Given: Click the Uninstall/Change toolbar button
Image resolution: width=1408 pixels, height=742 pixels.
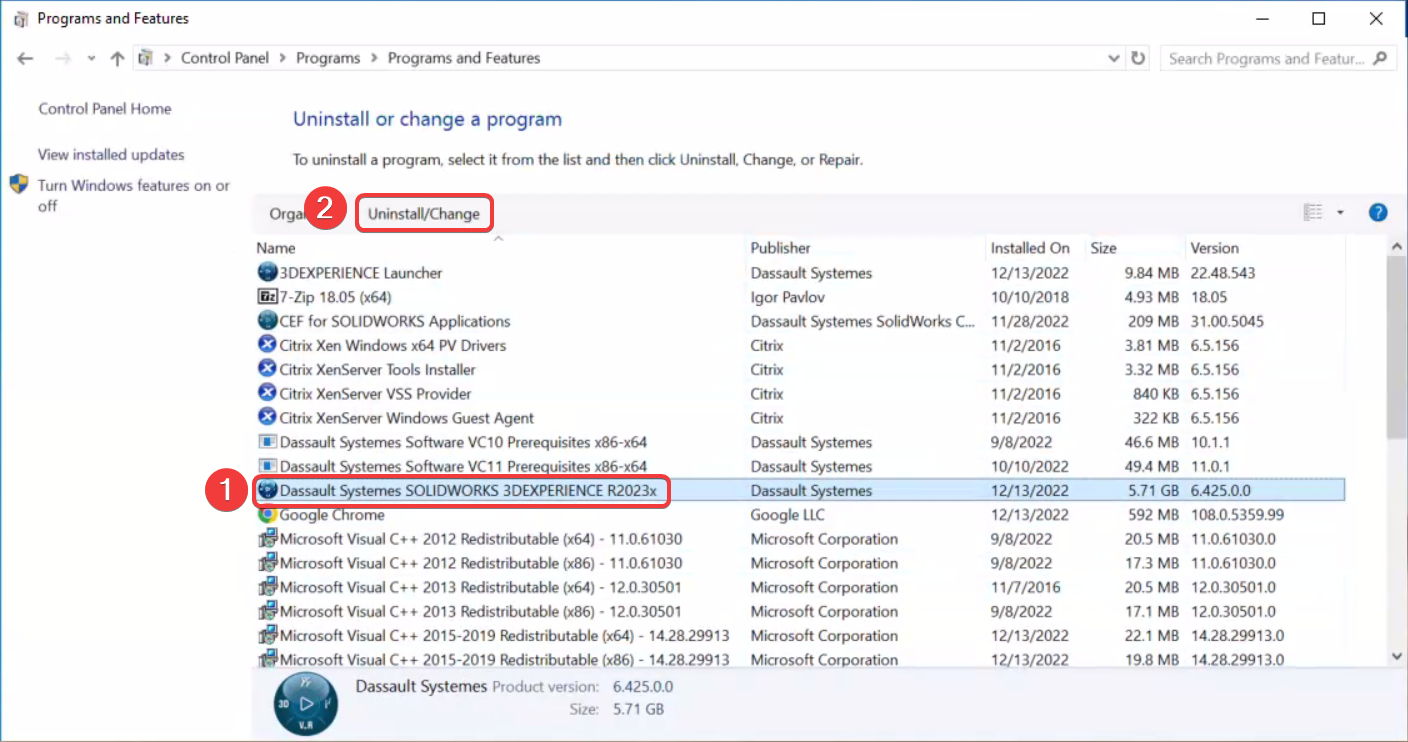Looking at the screenshot, I should click(x=424, y=214).
